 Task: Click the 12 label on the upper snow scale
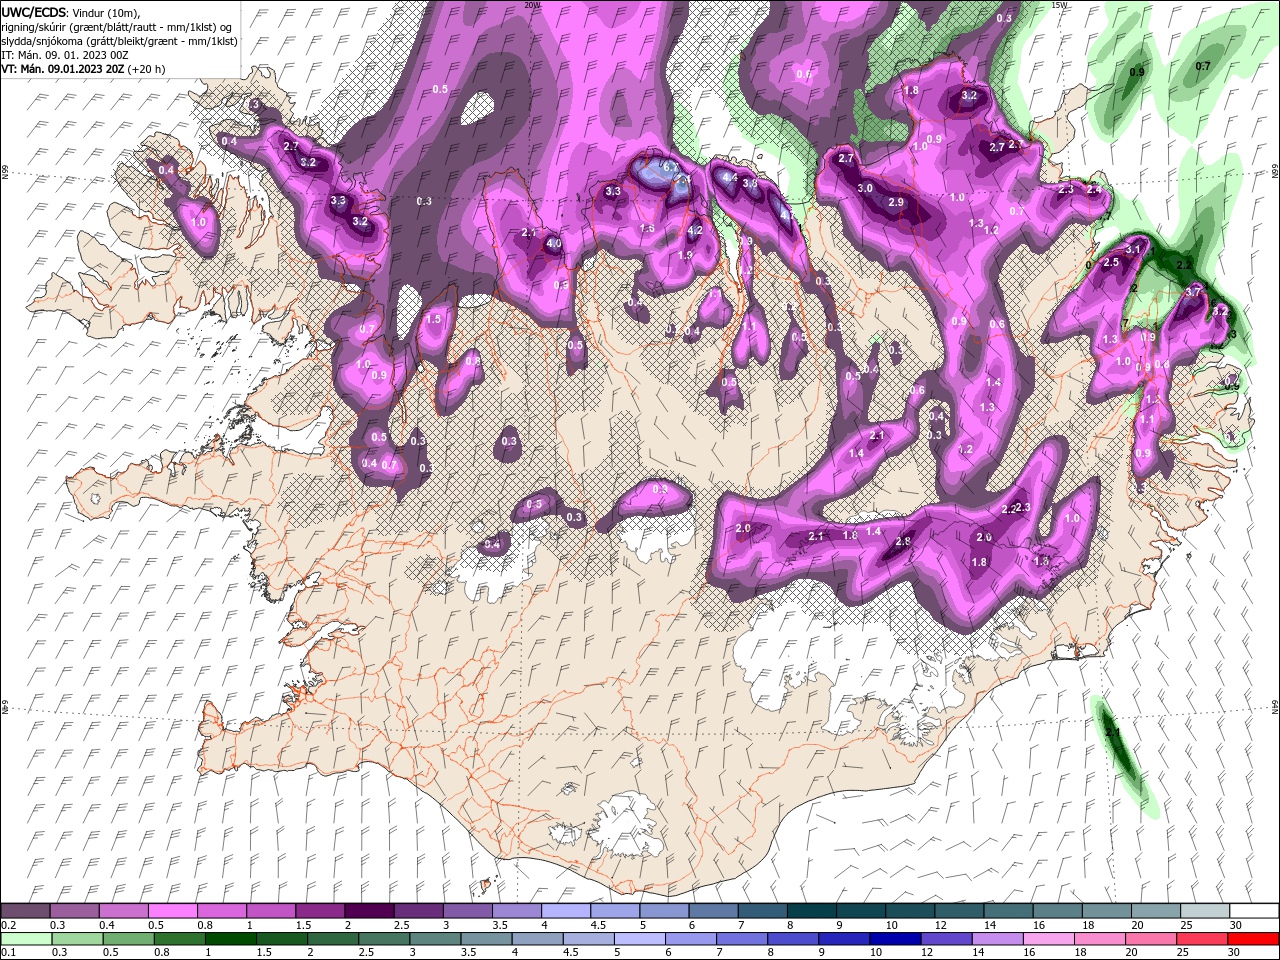pos(941,925)
